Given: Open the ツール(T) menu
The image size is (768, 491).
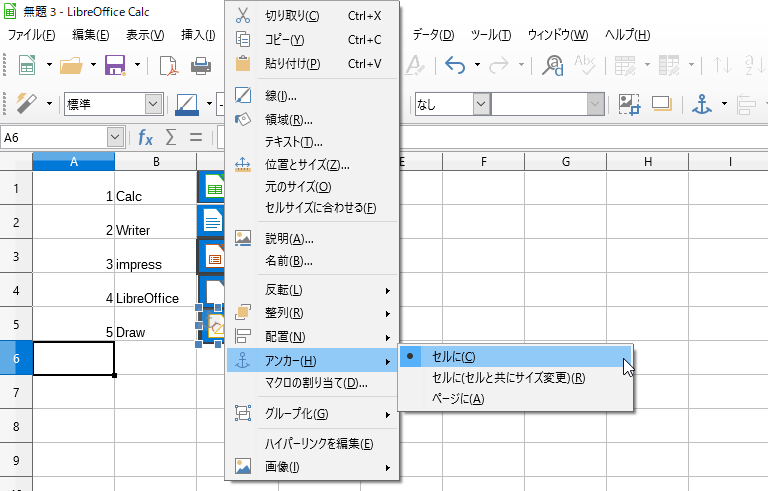Looking at the screenshot, I should pos(491,35).
